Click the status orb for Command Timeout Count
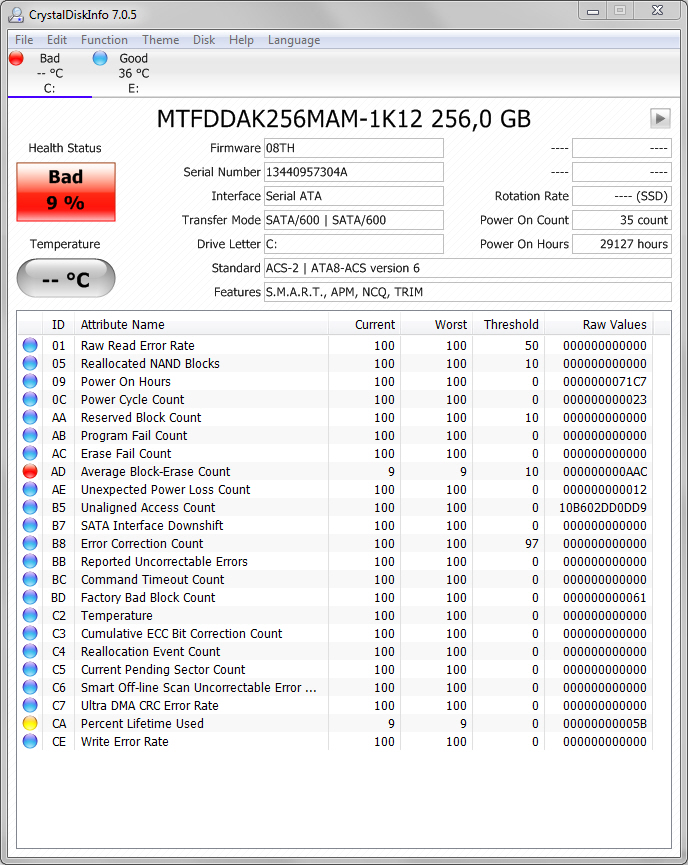This screenshot has width=688, height=865. pos(30,580)
